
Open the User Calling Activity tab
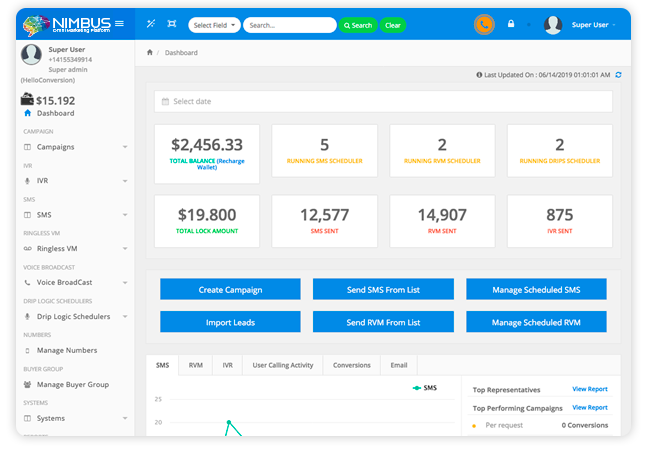pyautogui.click(x=283, y=365)
